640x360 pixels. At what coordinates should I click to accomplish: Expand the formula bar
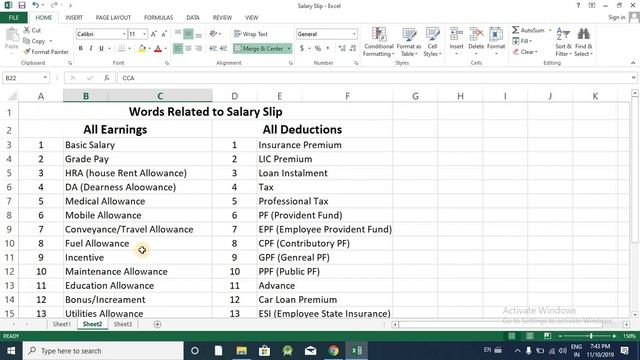633,78
